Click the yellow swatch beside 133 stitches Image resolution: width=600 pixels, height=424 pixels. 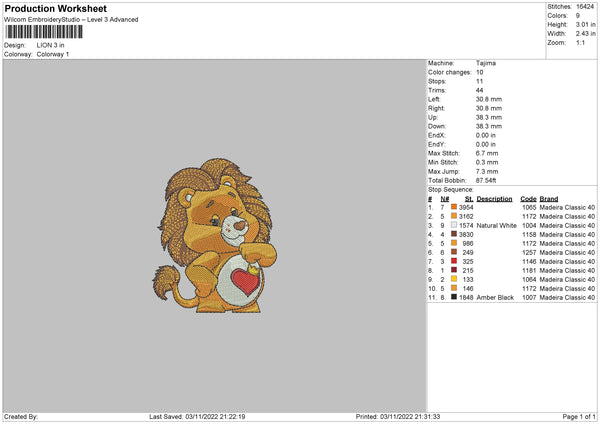pos(454,279)
